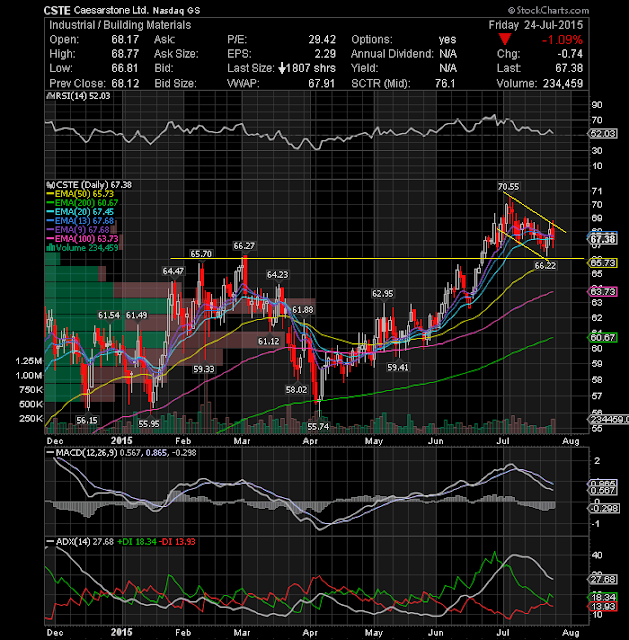Click the 66.27 March high annotation
The image size is (629, 640).
click(x=244, y=246)
